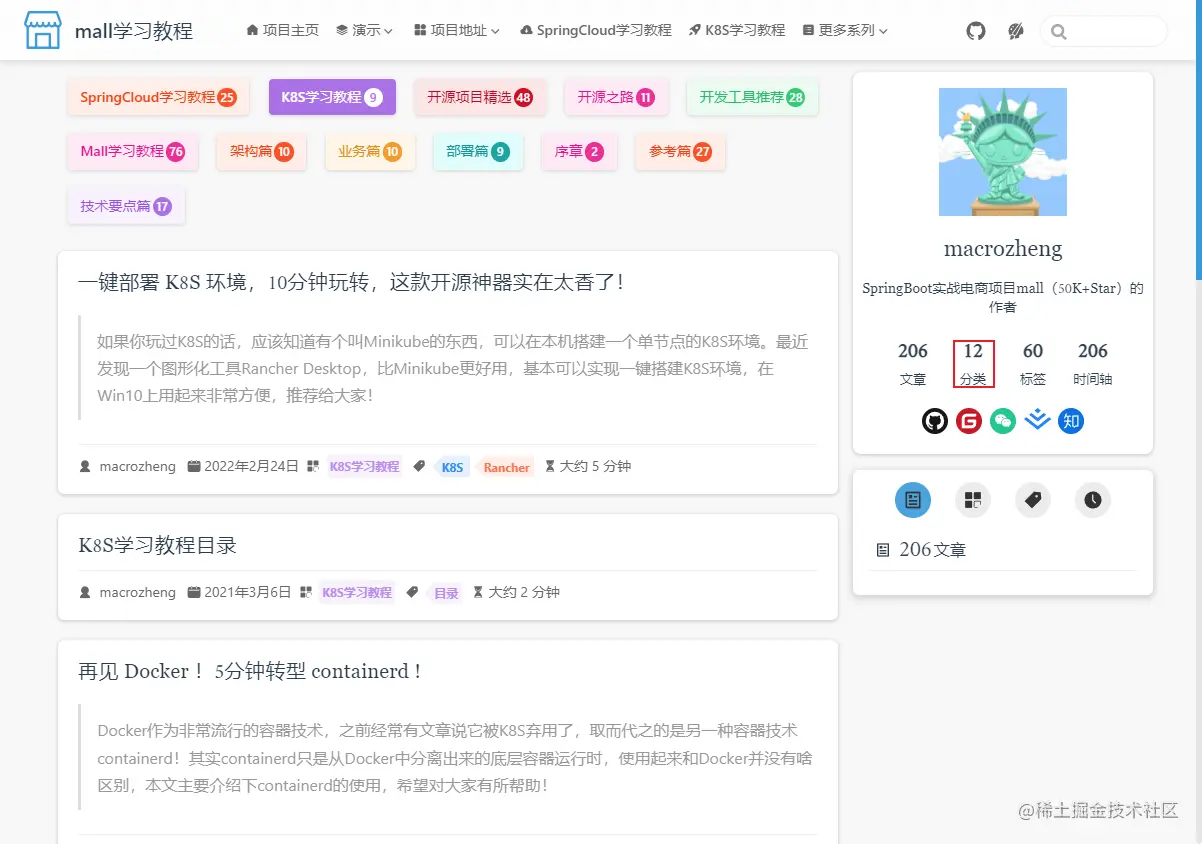The height and width of the screenshot is (844, 1202).
Task: Open article K8S学习教程目录 title
Action: click(158, 545)
